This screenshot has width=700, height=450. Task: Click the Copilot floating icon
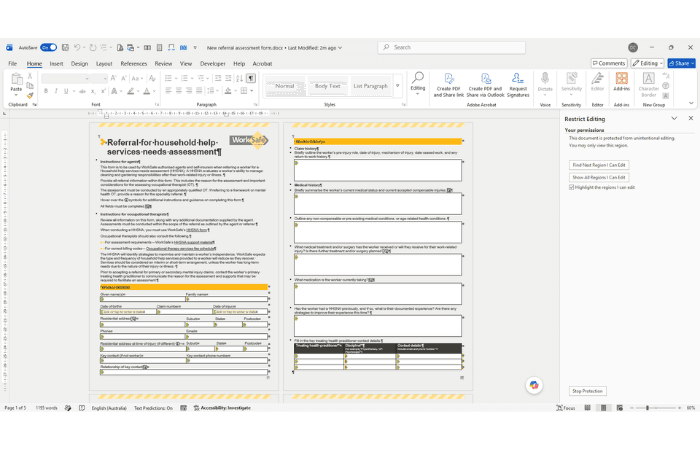click(x=534, y=385)
